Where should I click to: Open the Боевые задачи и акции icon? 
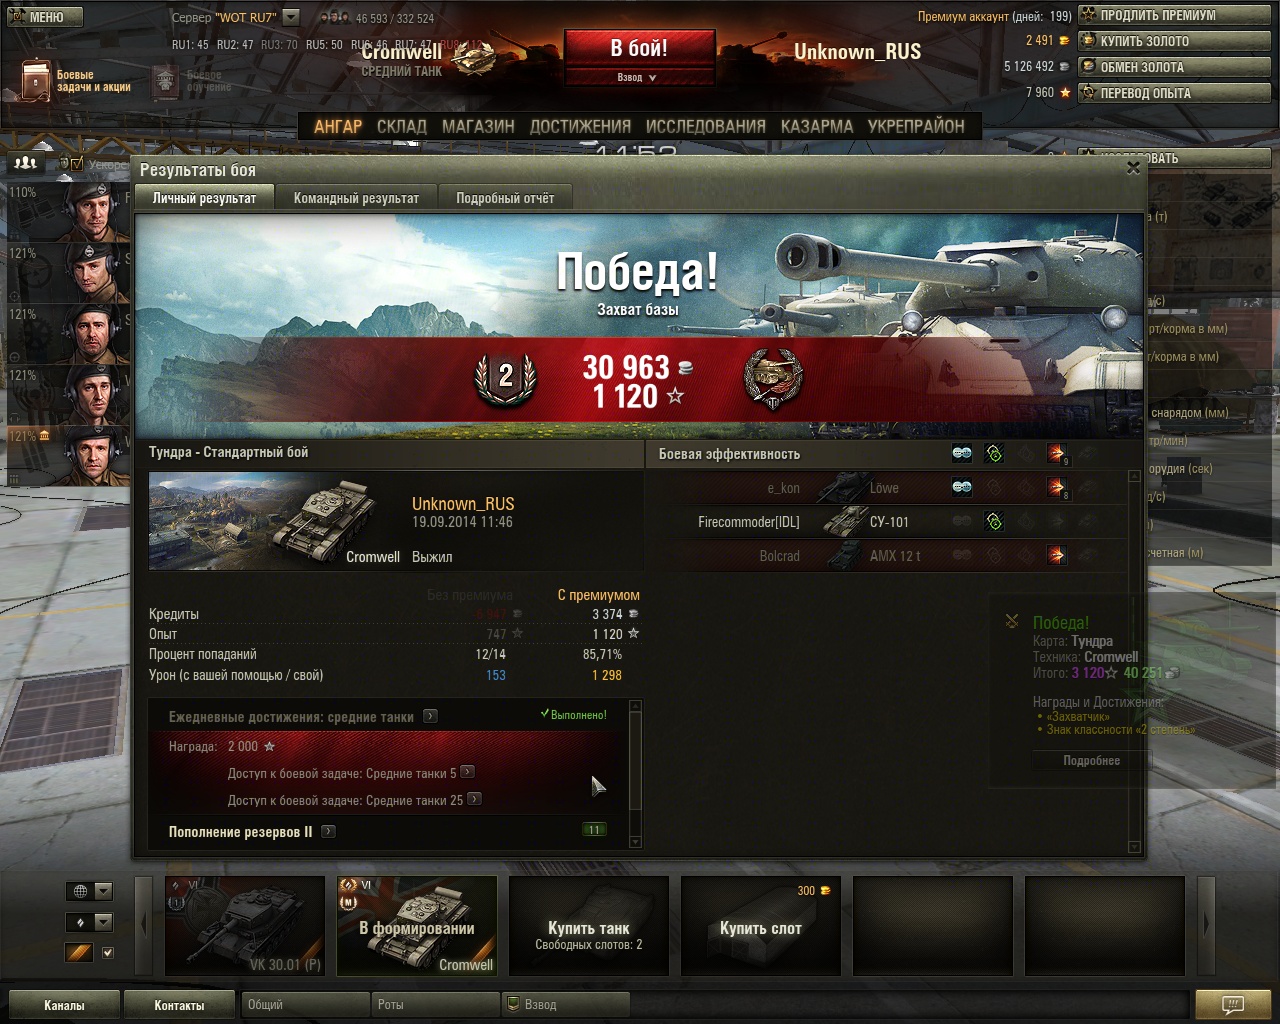point(35,80)
